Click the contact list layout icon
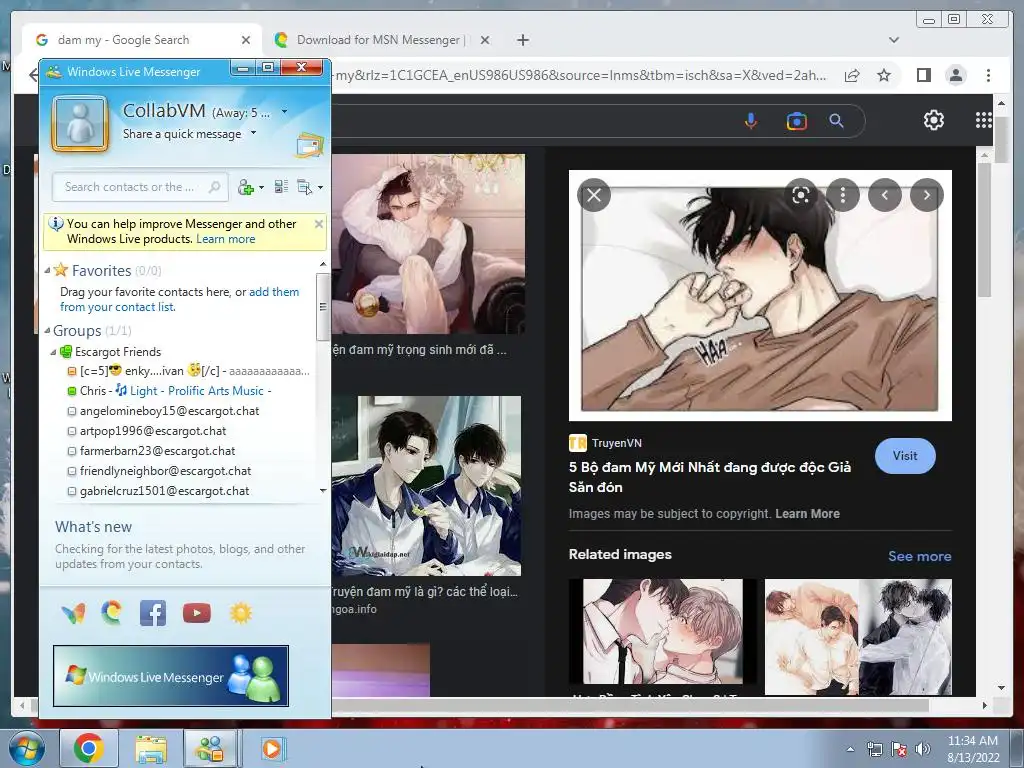 [281, 187]
